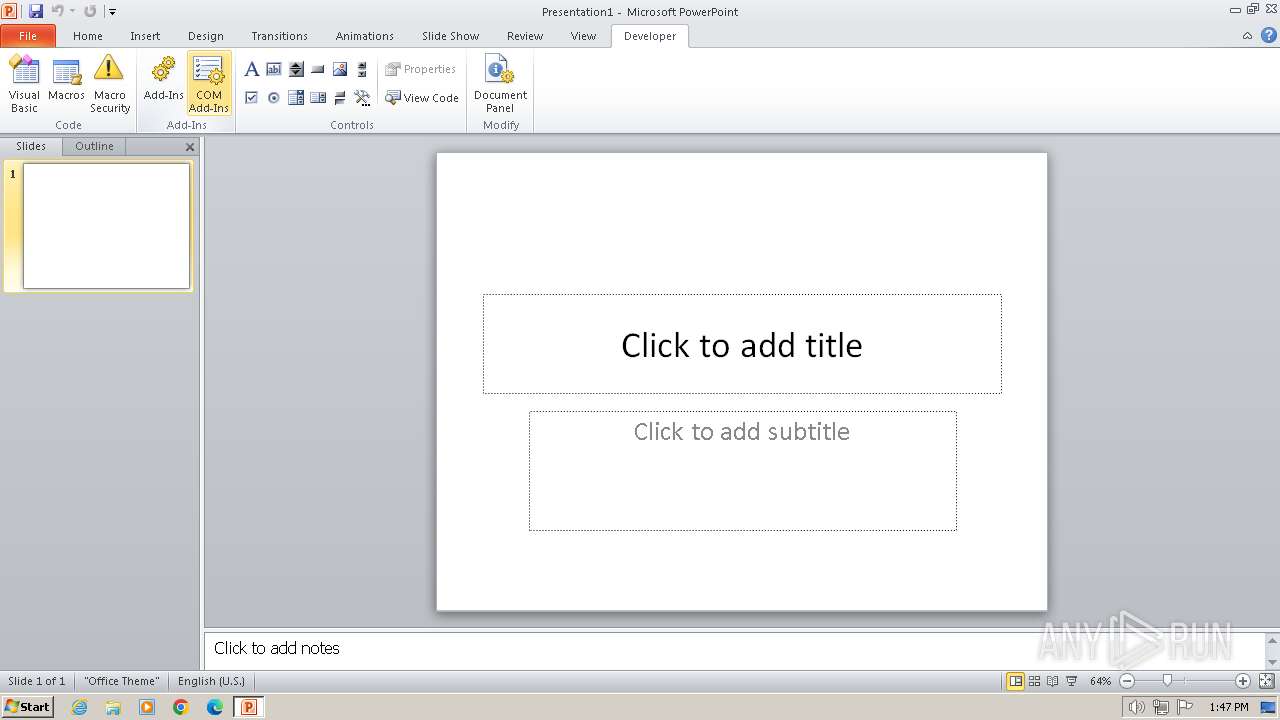Click the title placeholder on slide
This screenshot has height=720, width=1280.
click(742, 344)
